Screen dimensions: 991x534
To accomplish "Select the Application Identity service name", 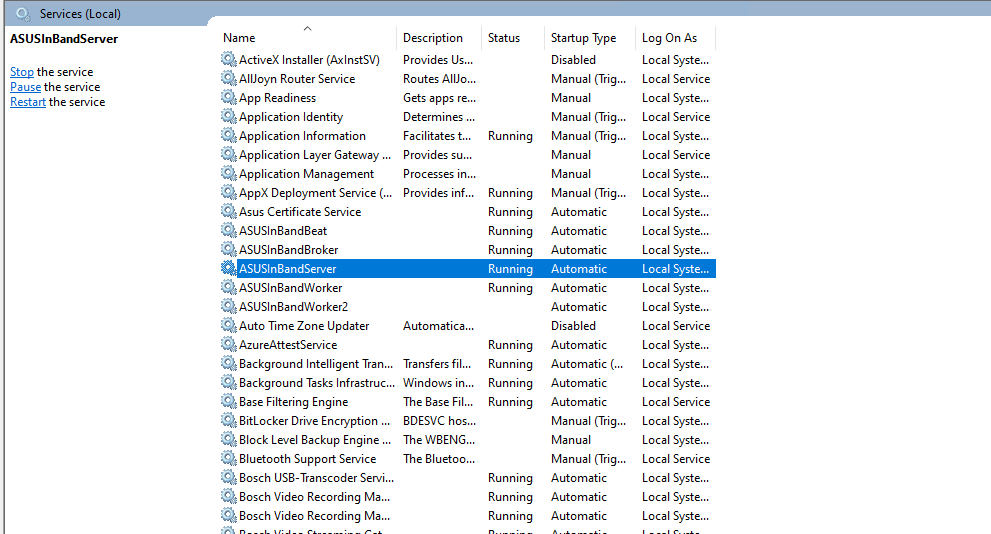I will pyautogui.click(x=291, y=117).
